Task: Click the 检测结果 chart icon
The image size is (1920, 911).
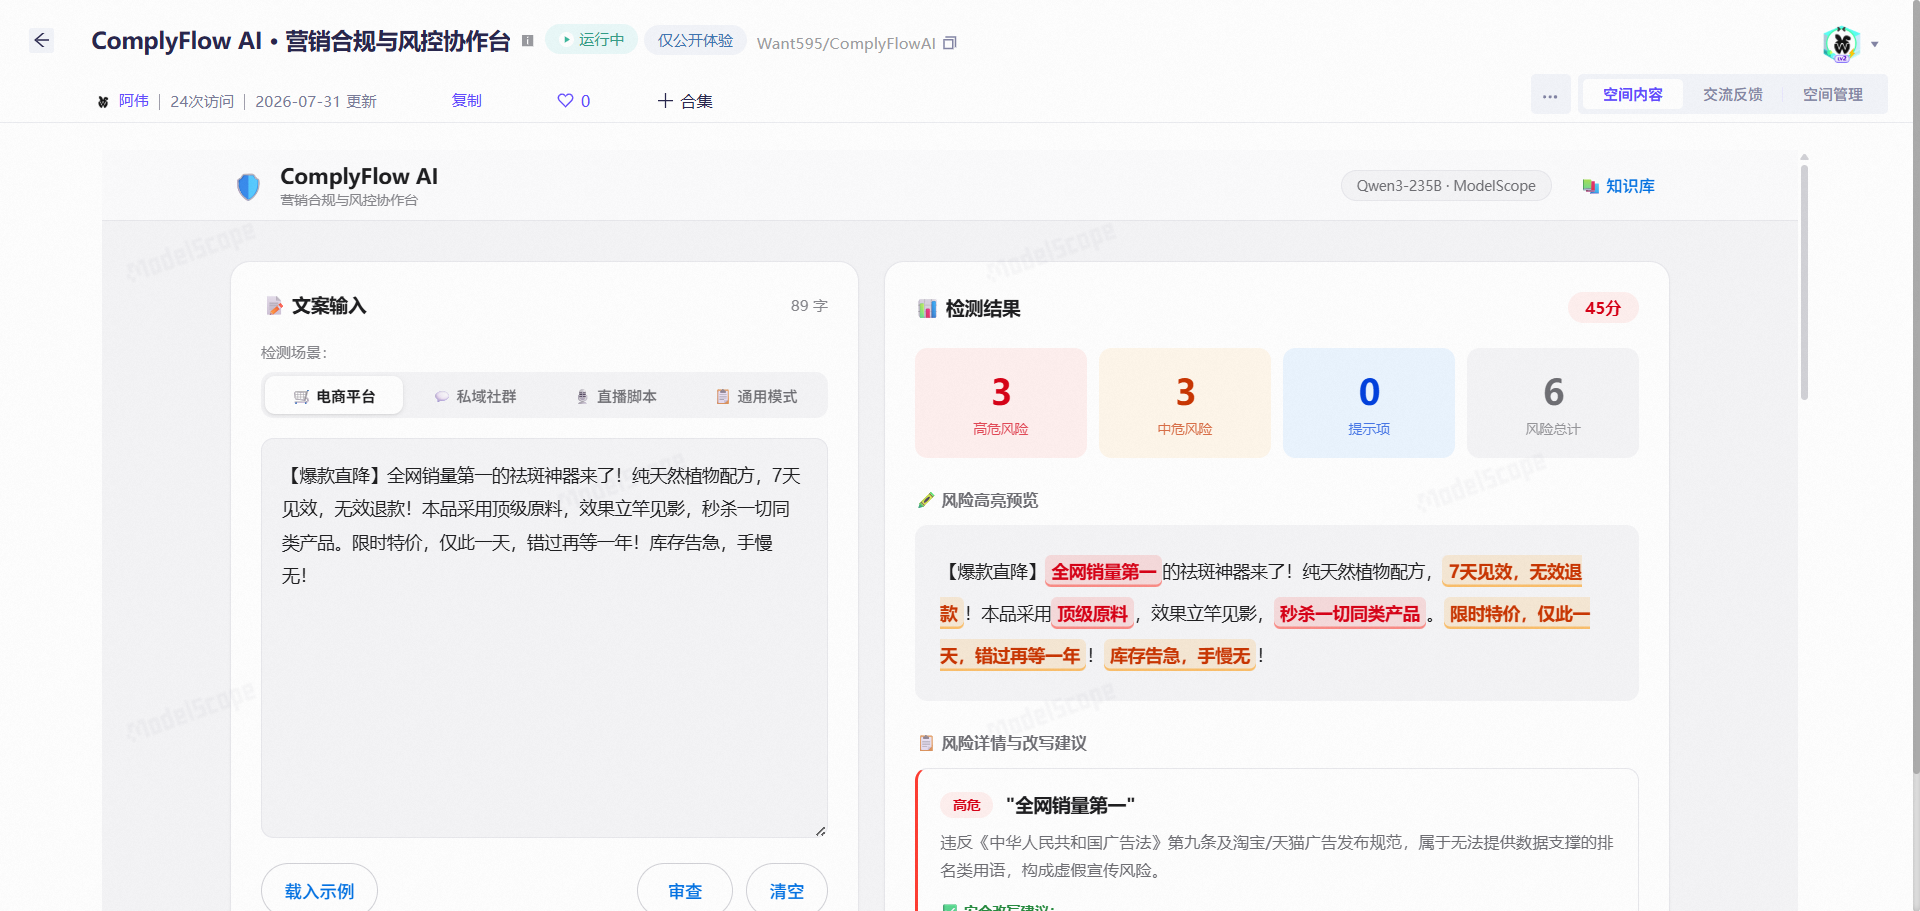Action: pyautogui.click(x=927, y=309)
